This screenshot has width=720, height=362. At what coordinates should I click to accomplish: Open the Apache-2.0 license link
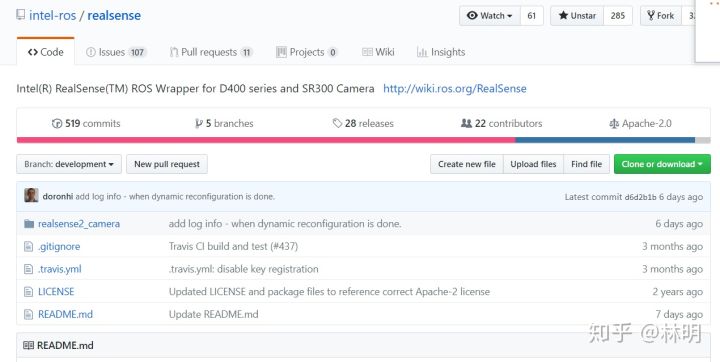(640, 123)
